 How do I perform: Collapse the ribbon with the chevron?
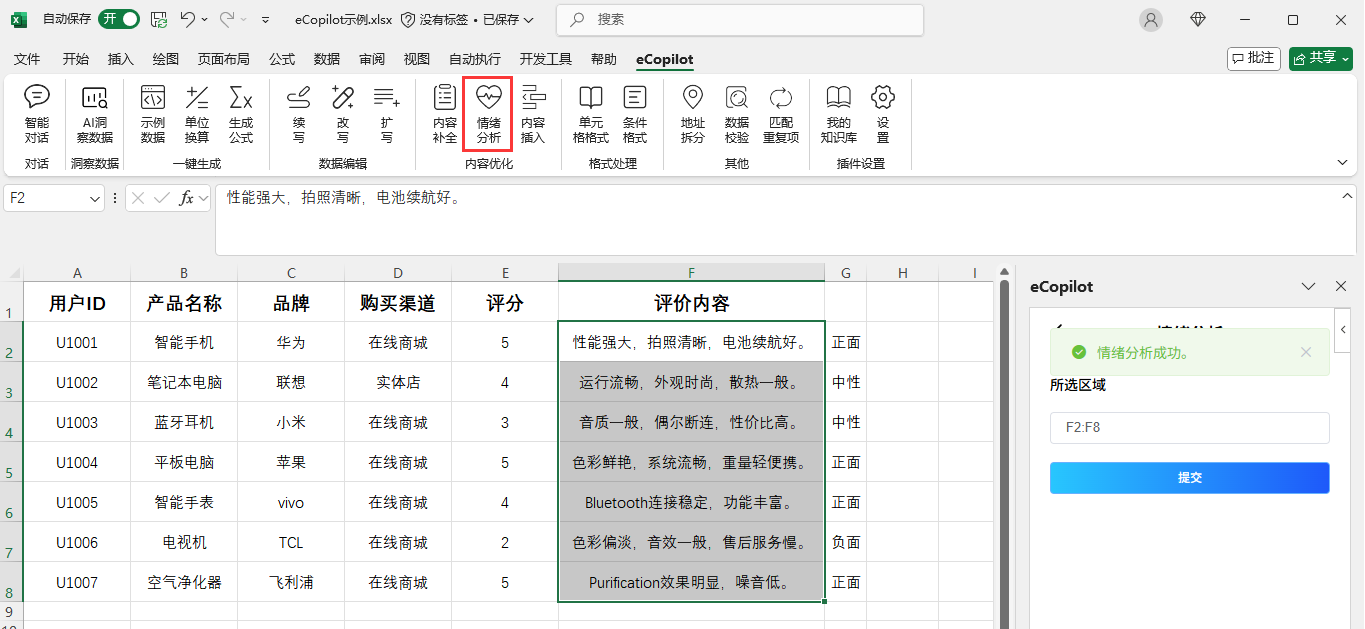(1343, 161)
